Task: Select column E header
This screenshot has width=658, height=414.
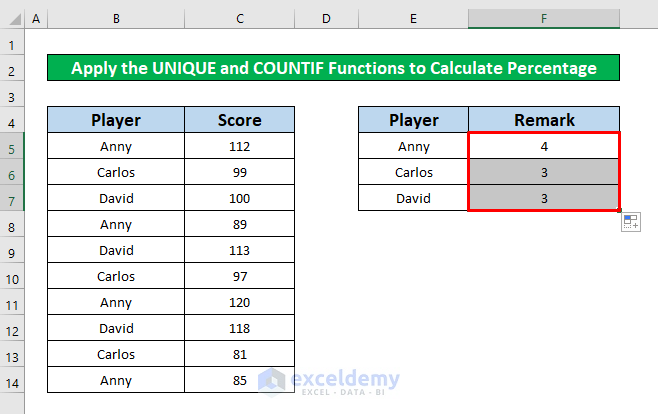Action: 413,19
